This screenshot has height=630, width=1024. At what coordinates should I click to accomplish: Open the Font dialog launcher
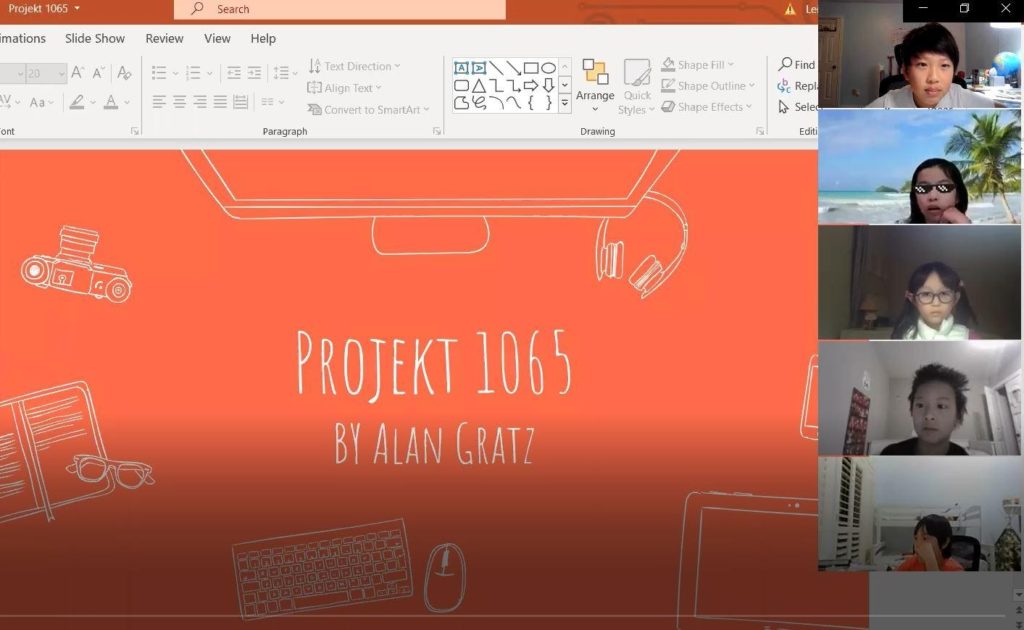point(135,131)
